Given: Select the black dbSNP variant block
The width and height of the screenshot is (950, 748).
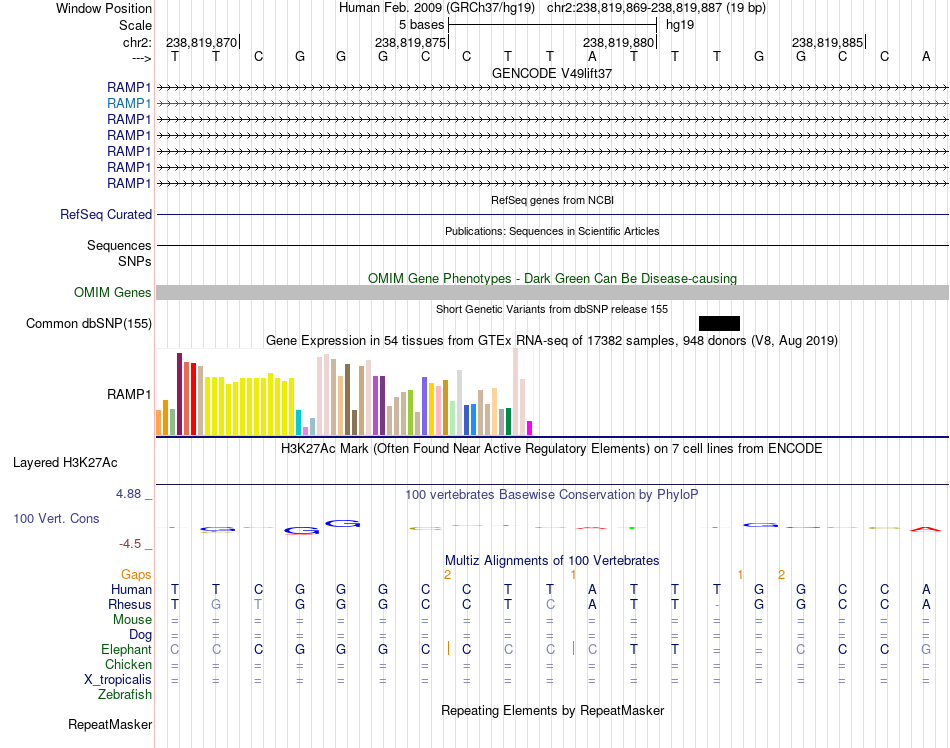Looking at the screenshot, I should pos(719,323).
